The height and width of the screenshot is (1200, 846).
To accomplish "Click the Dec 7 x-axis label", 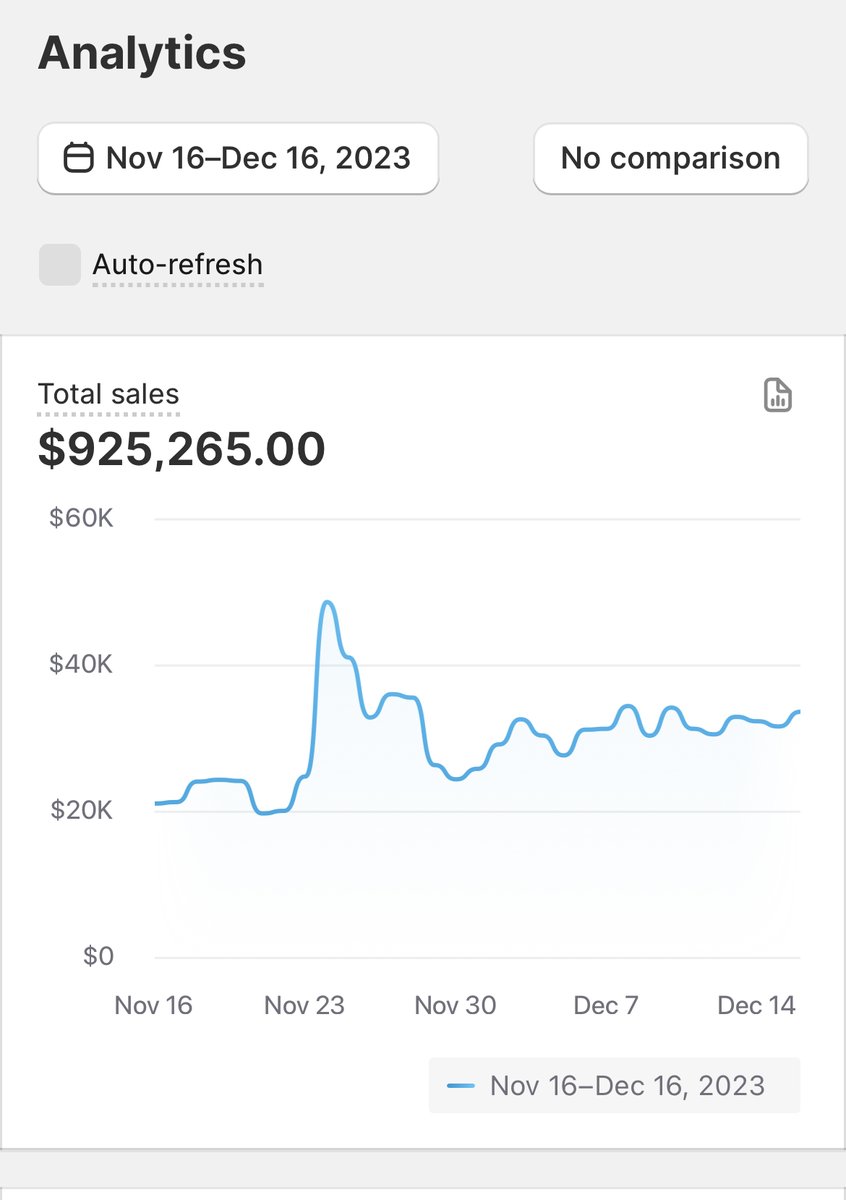I will pos(606,1005).
